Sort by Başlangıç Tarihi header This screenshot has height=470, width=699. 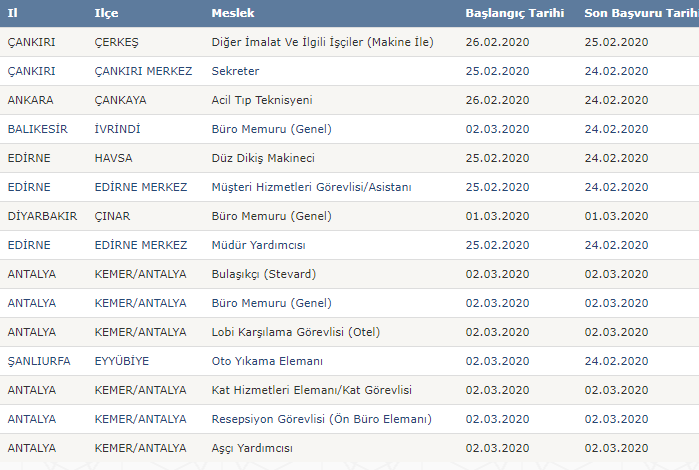tap(514, 13)
